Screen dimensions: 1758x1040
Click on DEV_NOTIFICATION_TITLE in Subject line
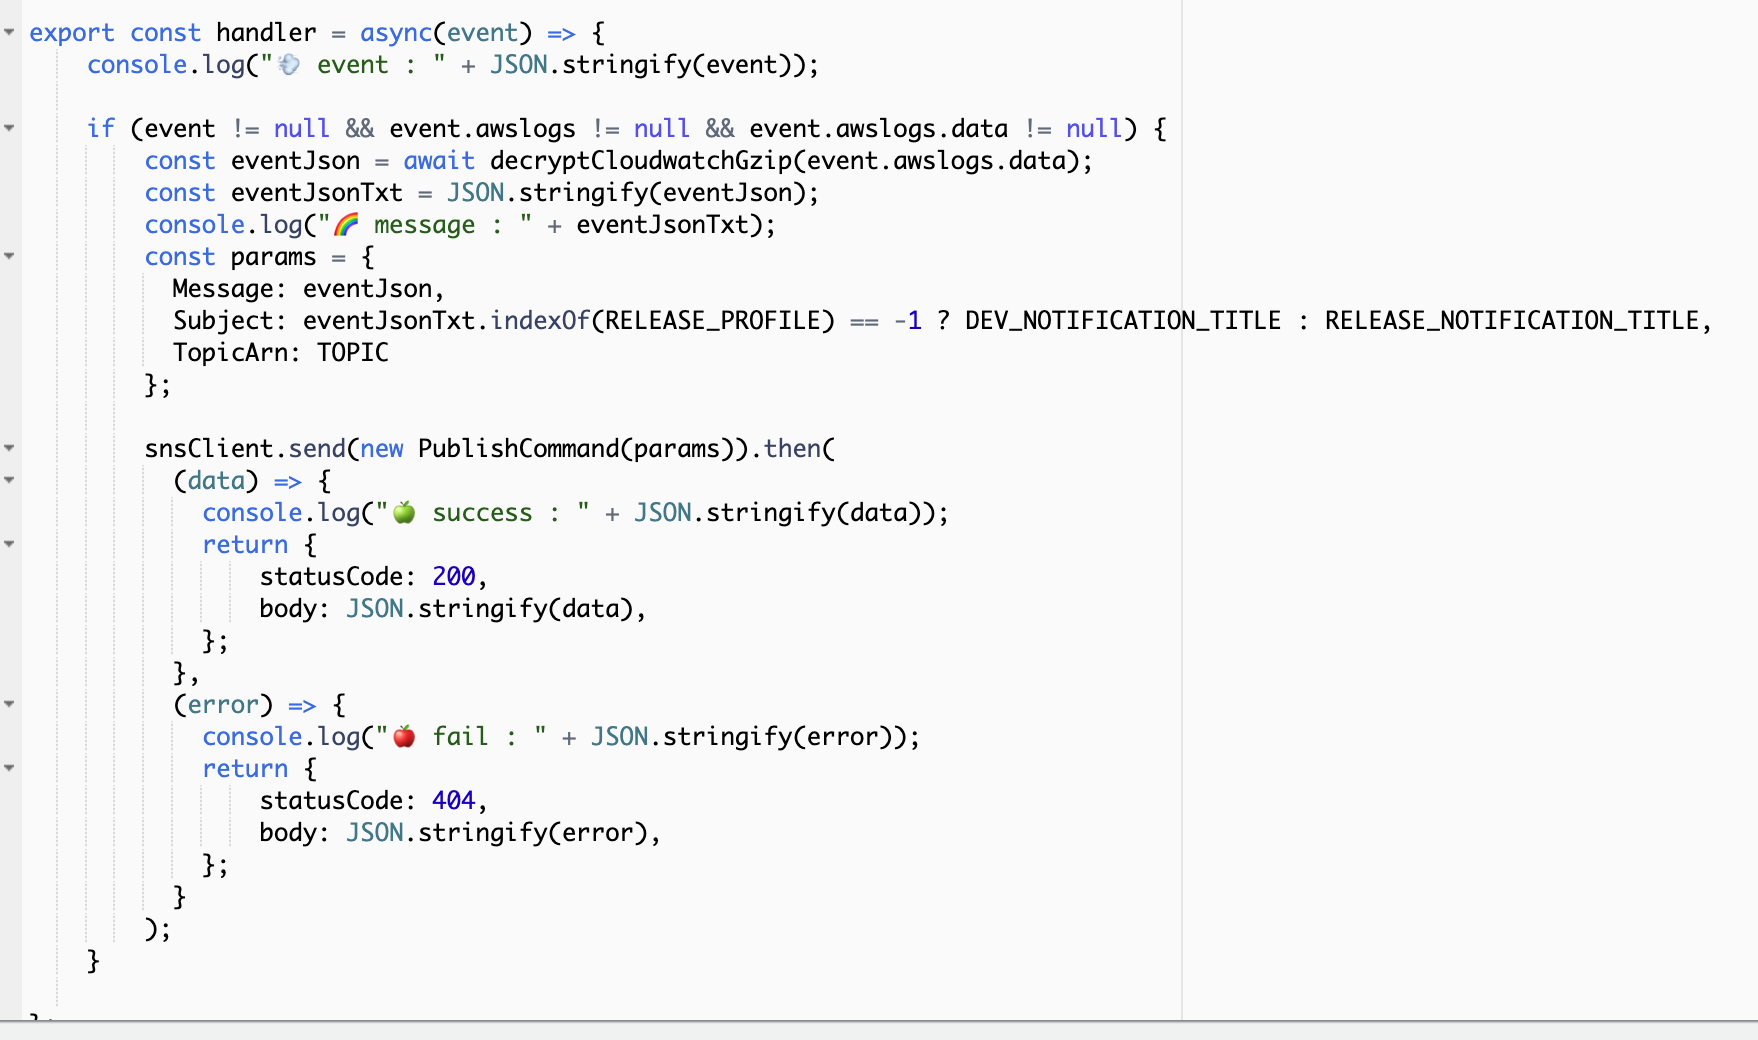coord(1122,321)
